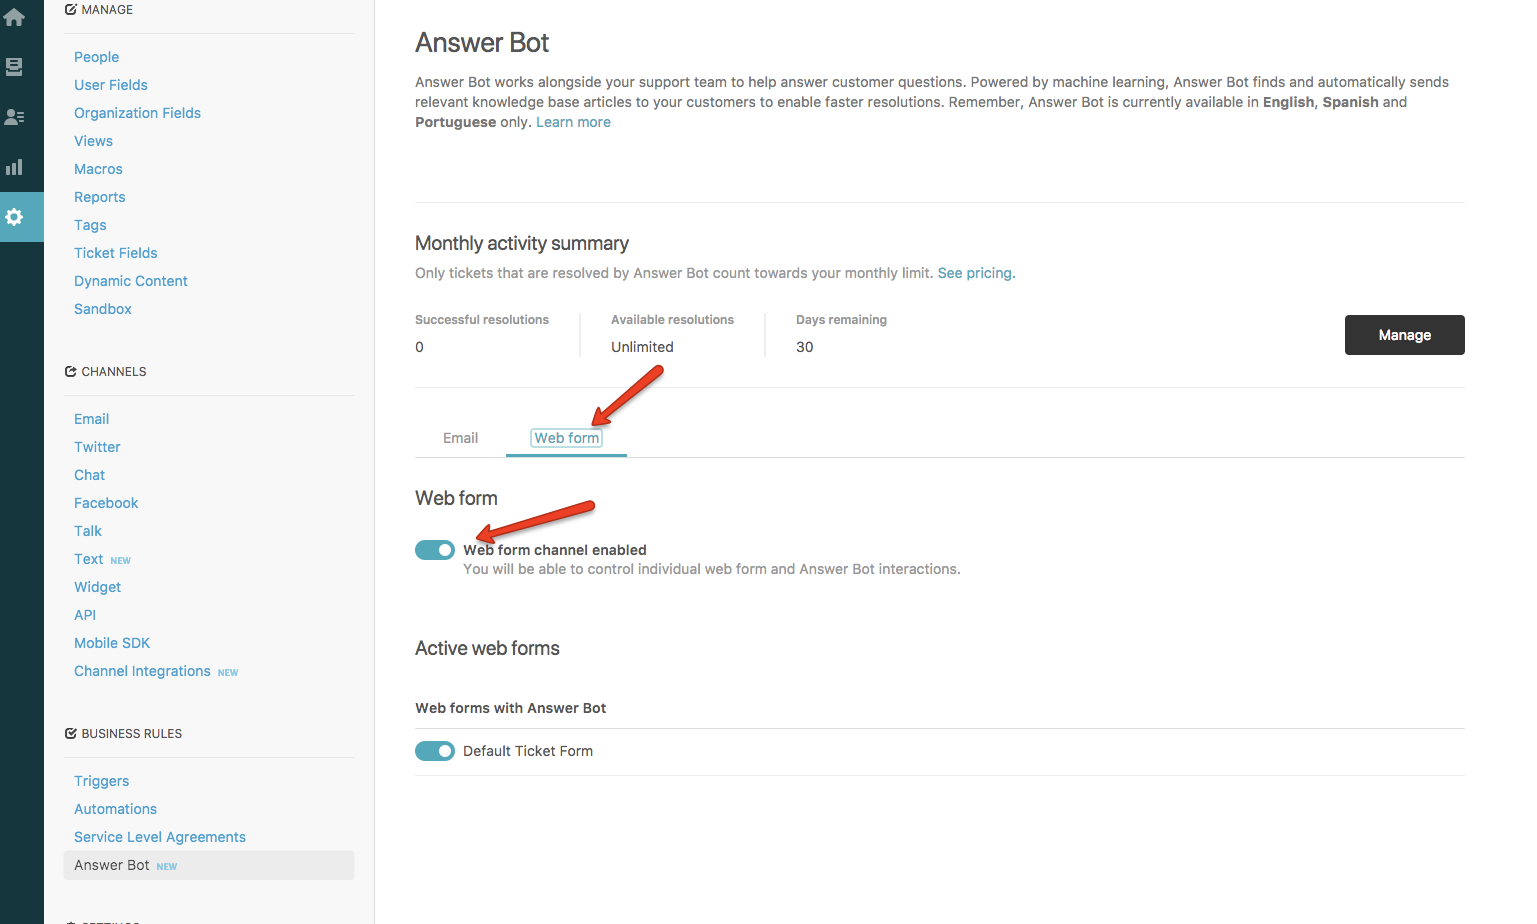The image size is (1537, 924).
Task: Open Talk channel settings
Action: [88, 531]
